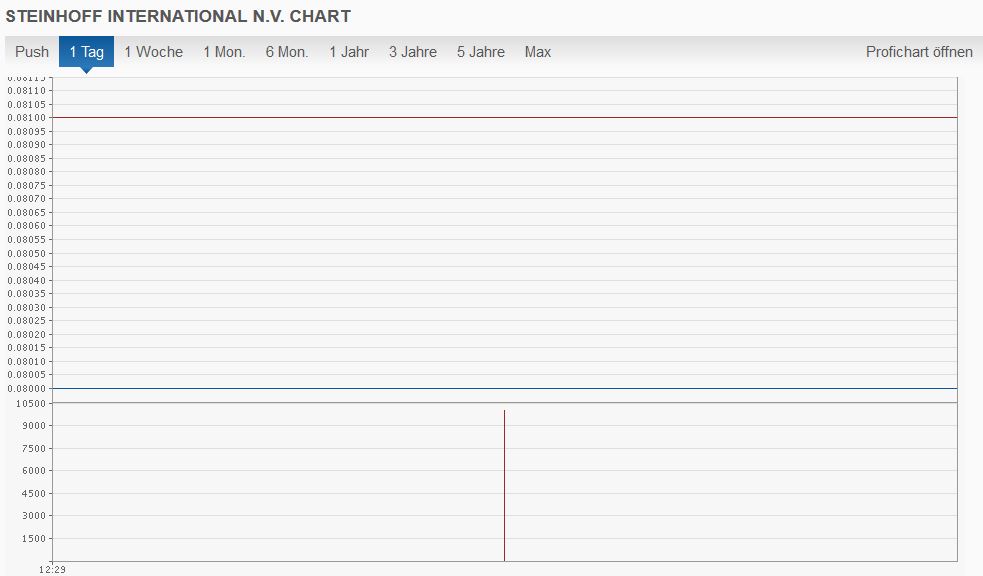This screenshot has width=983, height=576.
Task: Select the "1 Jahr" chart tab
Action: (x=348, y=51)
